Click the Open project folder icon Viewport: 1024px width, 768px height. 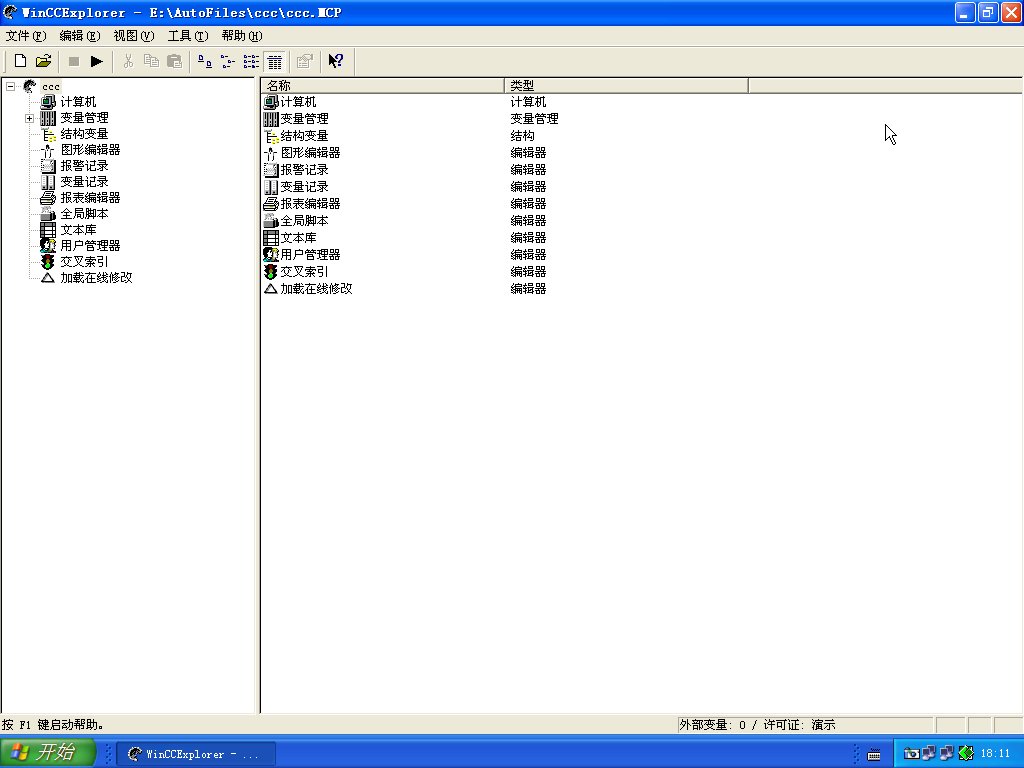(43, 61)
